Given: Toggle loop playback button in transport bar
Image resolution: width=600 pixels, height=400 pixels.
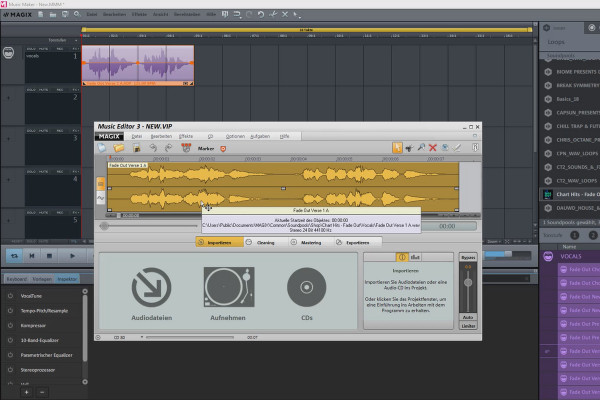Looking at the screenshot, I should (x=14, y=256).
